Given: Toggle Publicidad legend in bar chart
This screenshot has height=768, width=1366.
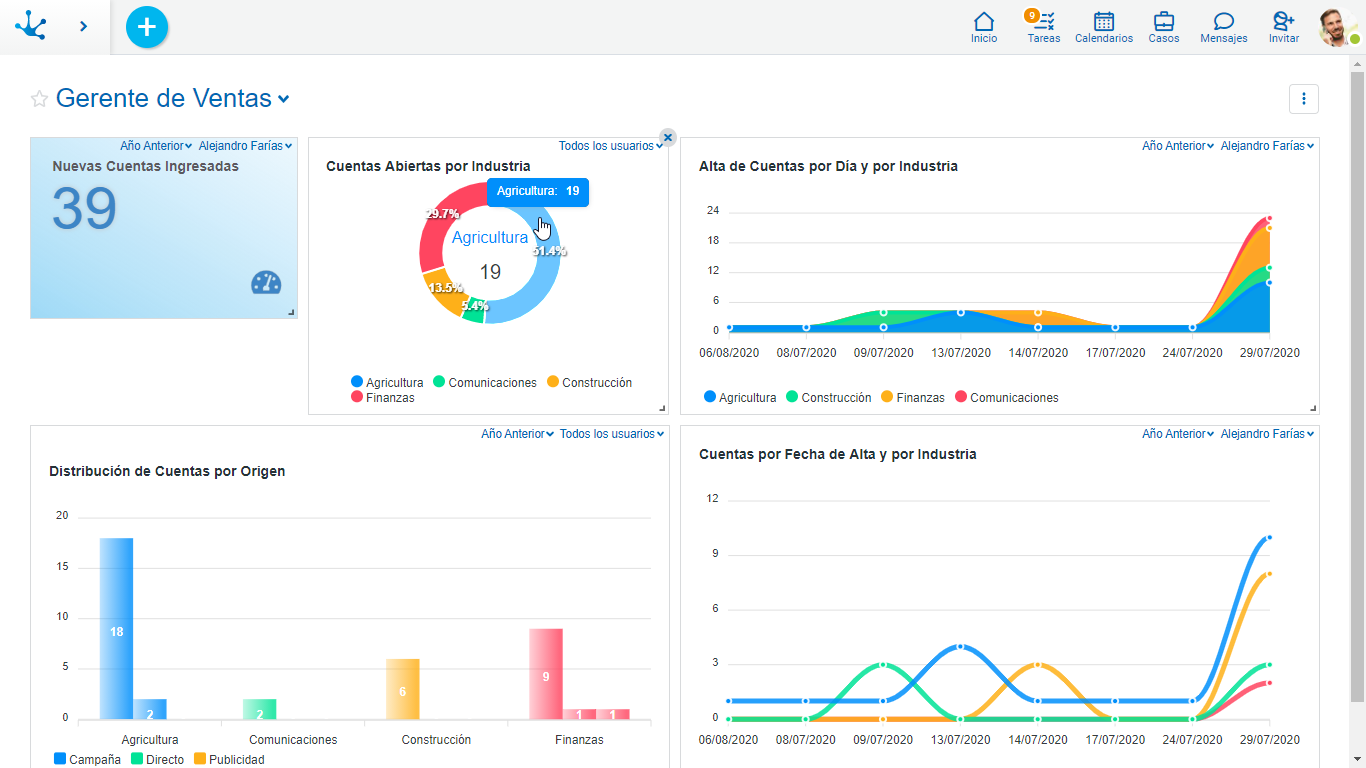Looking at the screenshot, I should [x=229, y=760].
